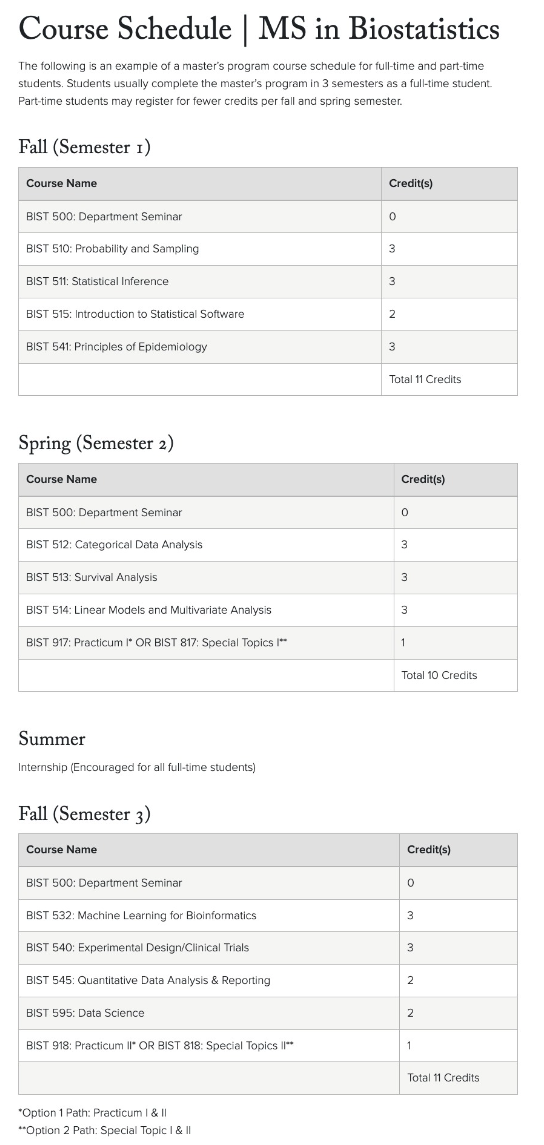Click the Spring (Semester 2) heading
Screen dimensions: 544x1145
pyautogui.click(x=96, y=443)
